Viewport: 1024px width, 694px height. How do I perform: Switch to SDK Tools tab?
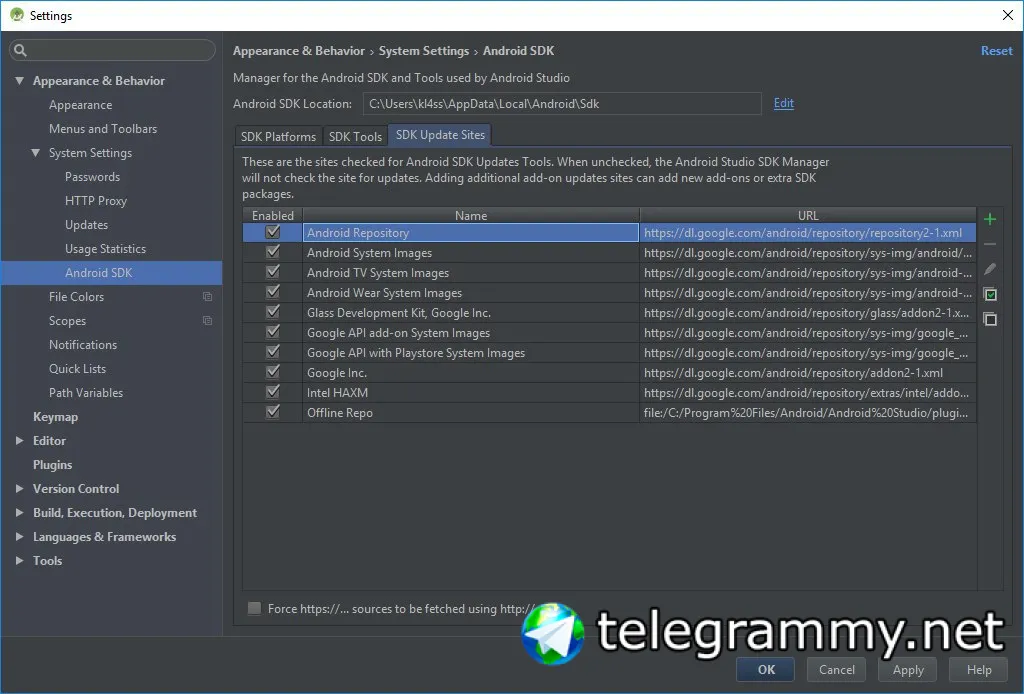point(355,136)
